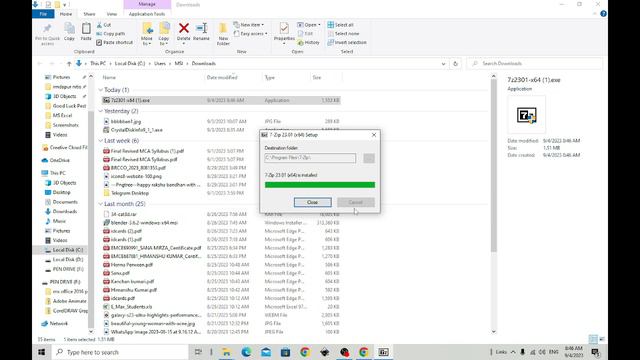Click Invert selection in the ribbon
Screen dimensions: 640x360
point(347,42)
